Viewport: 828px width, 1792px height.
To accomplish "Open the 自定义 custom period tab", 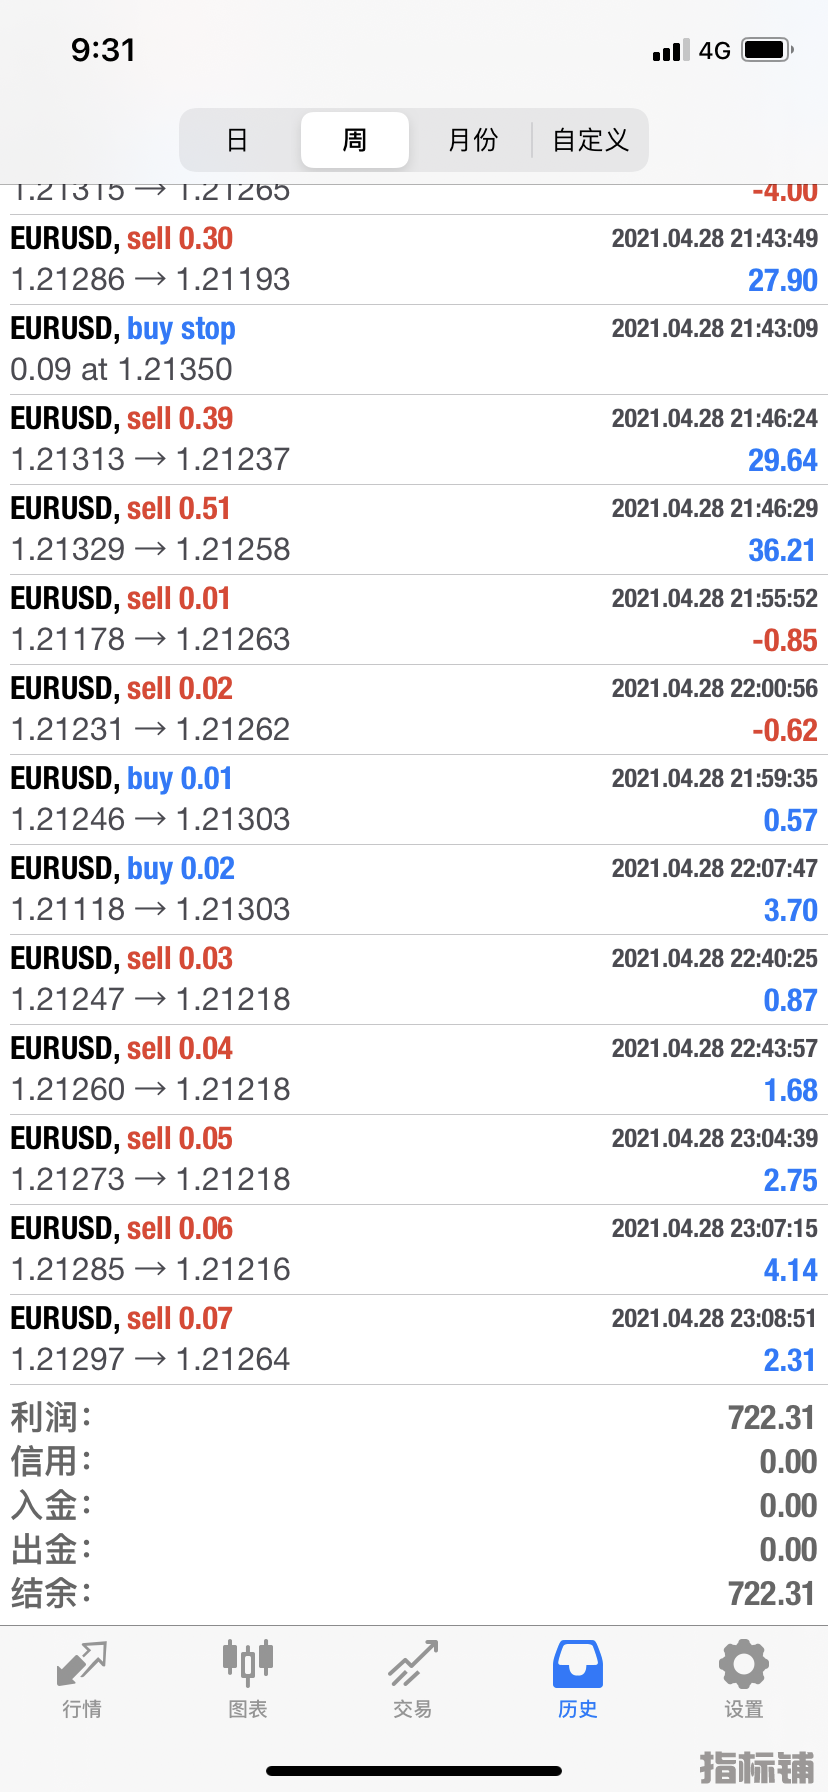I will tap(590, 140).
